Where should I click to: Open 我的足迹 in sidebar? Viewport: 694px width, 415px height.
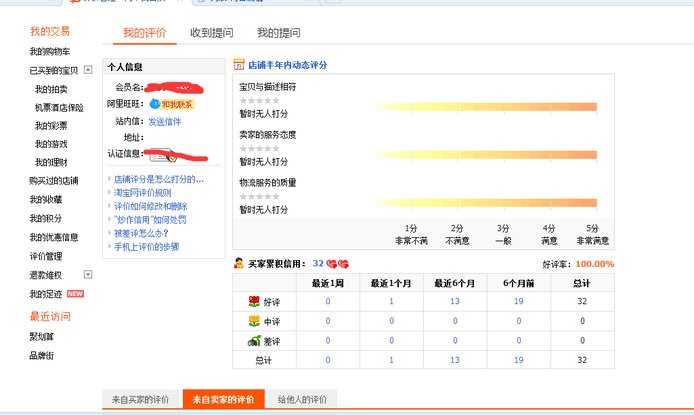coord(46,294)
